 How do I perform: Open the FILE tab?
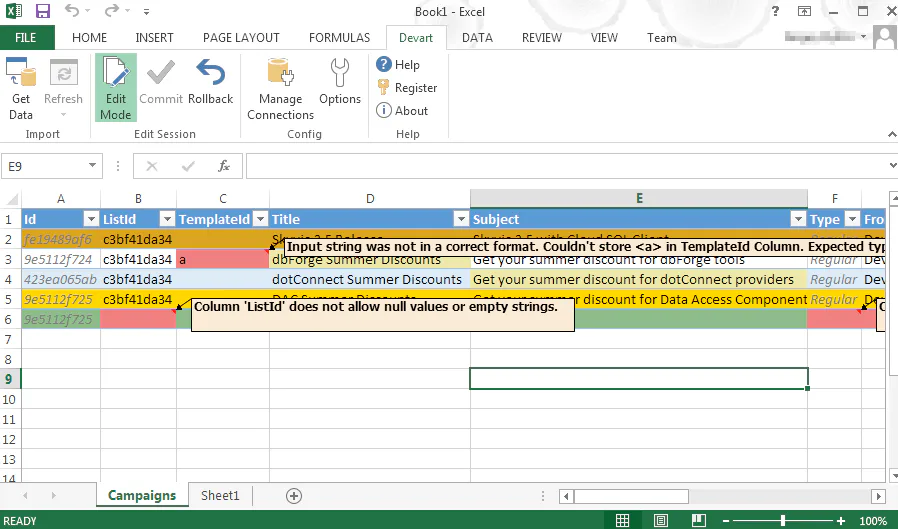coord(26,38)
